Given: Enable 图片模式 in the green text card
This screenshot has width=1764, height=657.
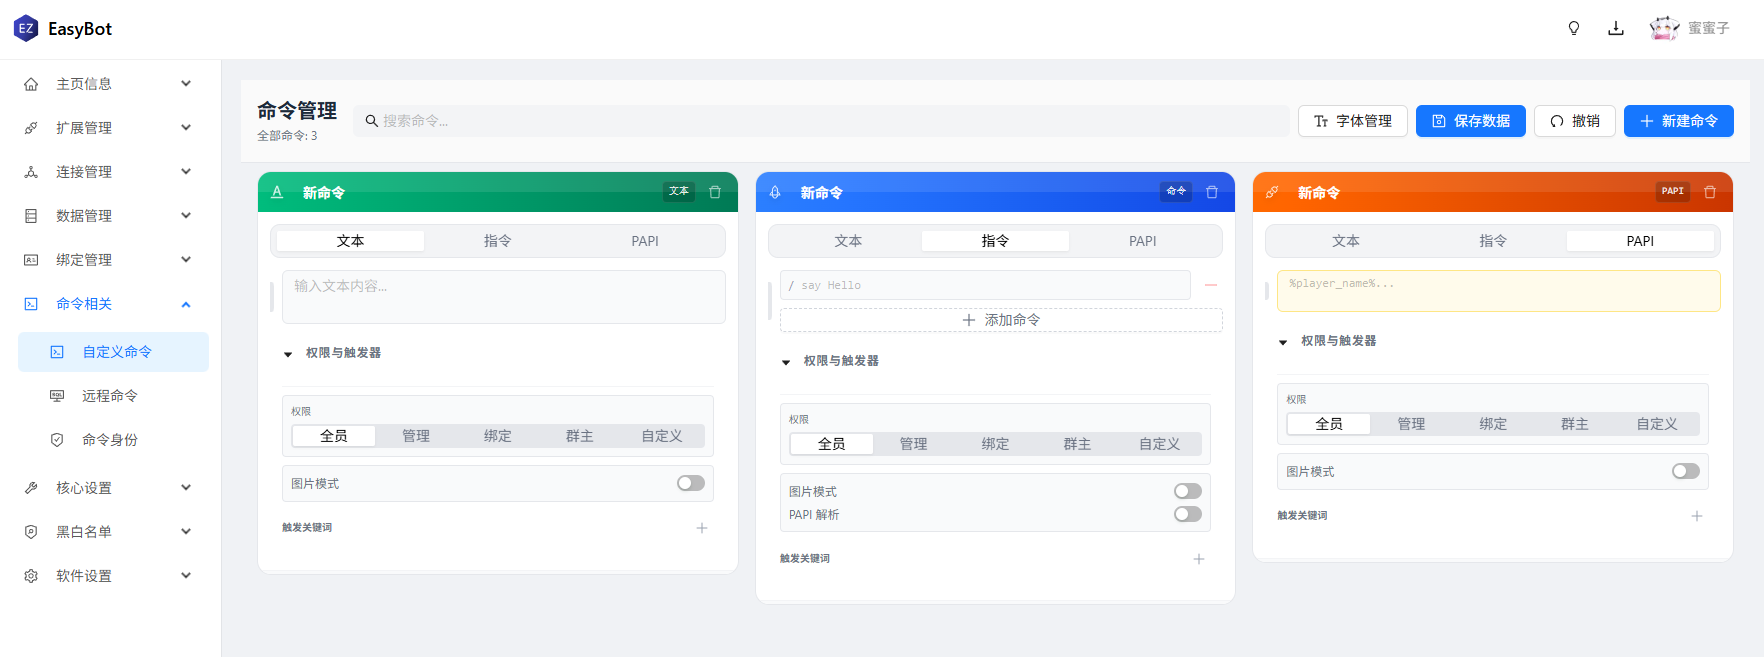Looking at the screenshot, I should tap(691, 484).
